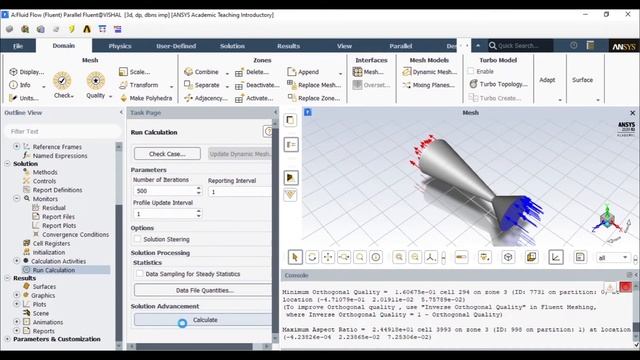The height and width of the screenshot is (360, 640).
Task: Click the red stop icon in console
Action: [625, 287]
